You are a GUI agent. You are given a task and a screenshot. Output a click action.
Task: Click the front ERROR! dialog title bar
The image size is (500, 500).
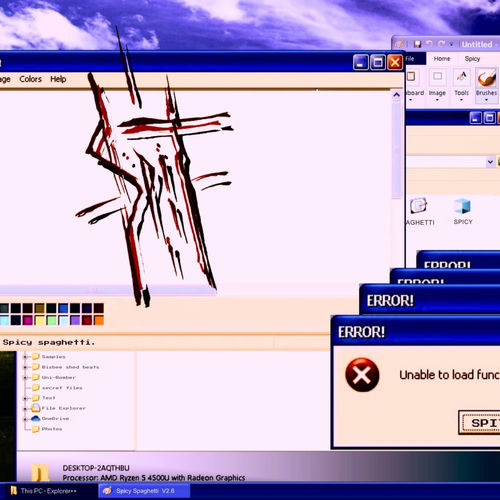[416, 332]
